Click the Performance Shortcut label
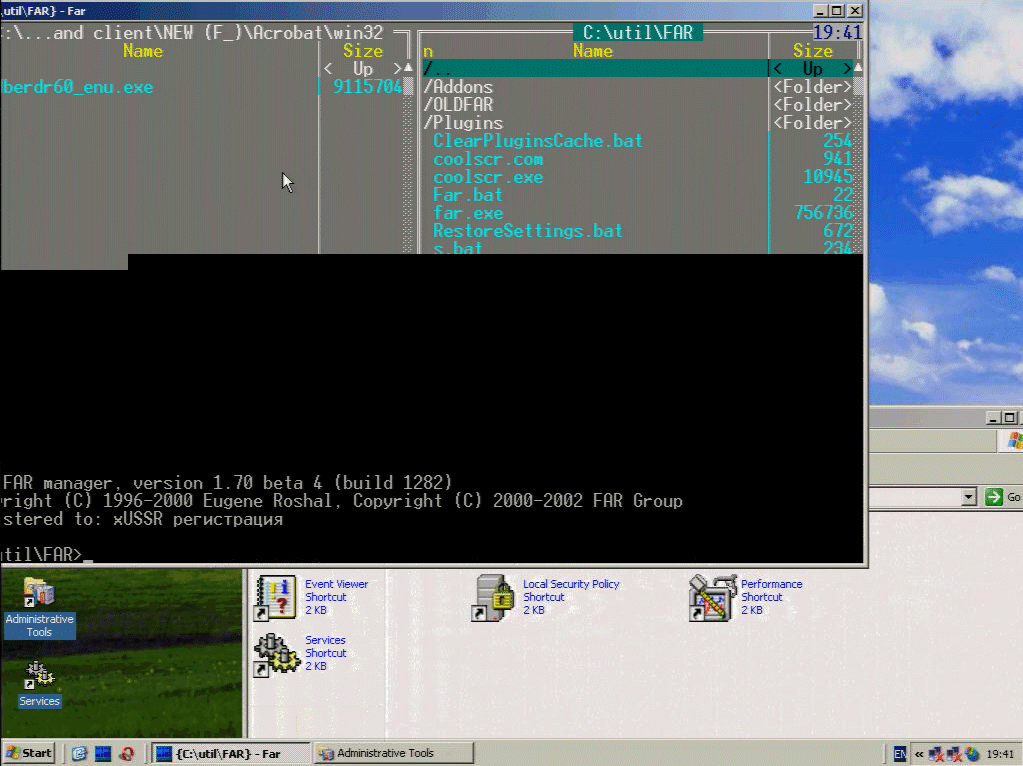The height and width of the screenshot is (766, 1023). [x=771, y=597]
